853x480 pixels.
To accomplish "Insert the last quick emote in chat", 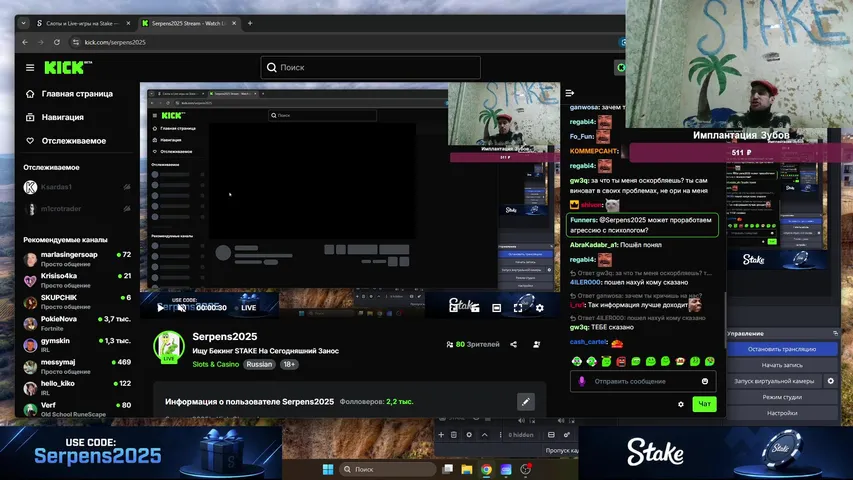I will click(x=709, y=361).
